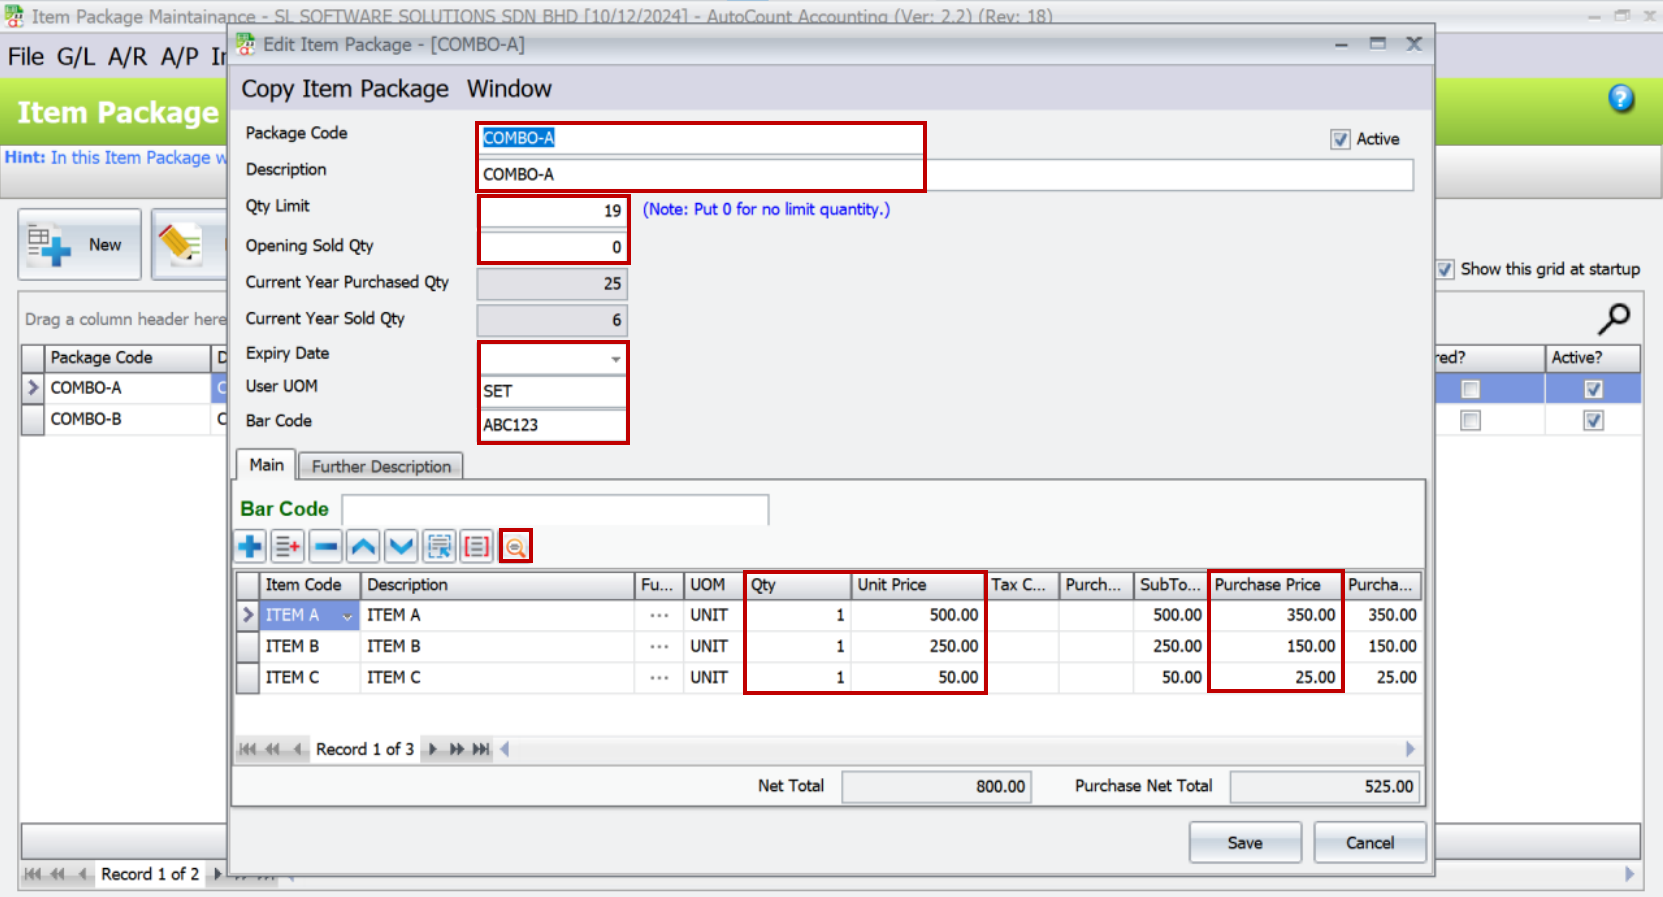Click the Save button
1663x897 pixels.
pyautogui.click(x=1245, y=843)
